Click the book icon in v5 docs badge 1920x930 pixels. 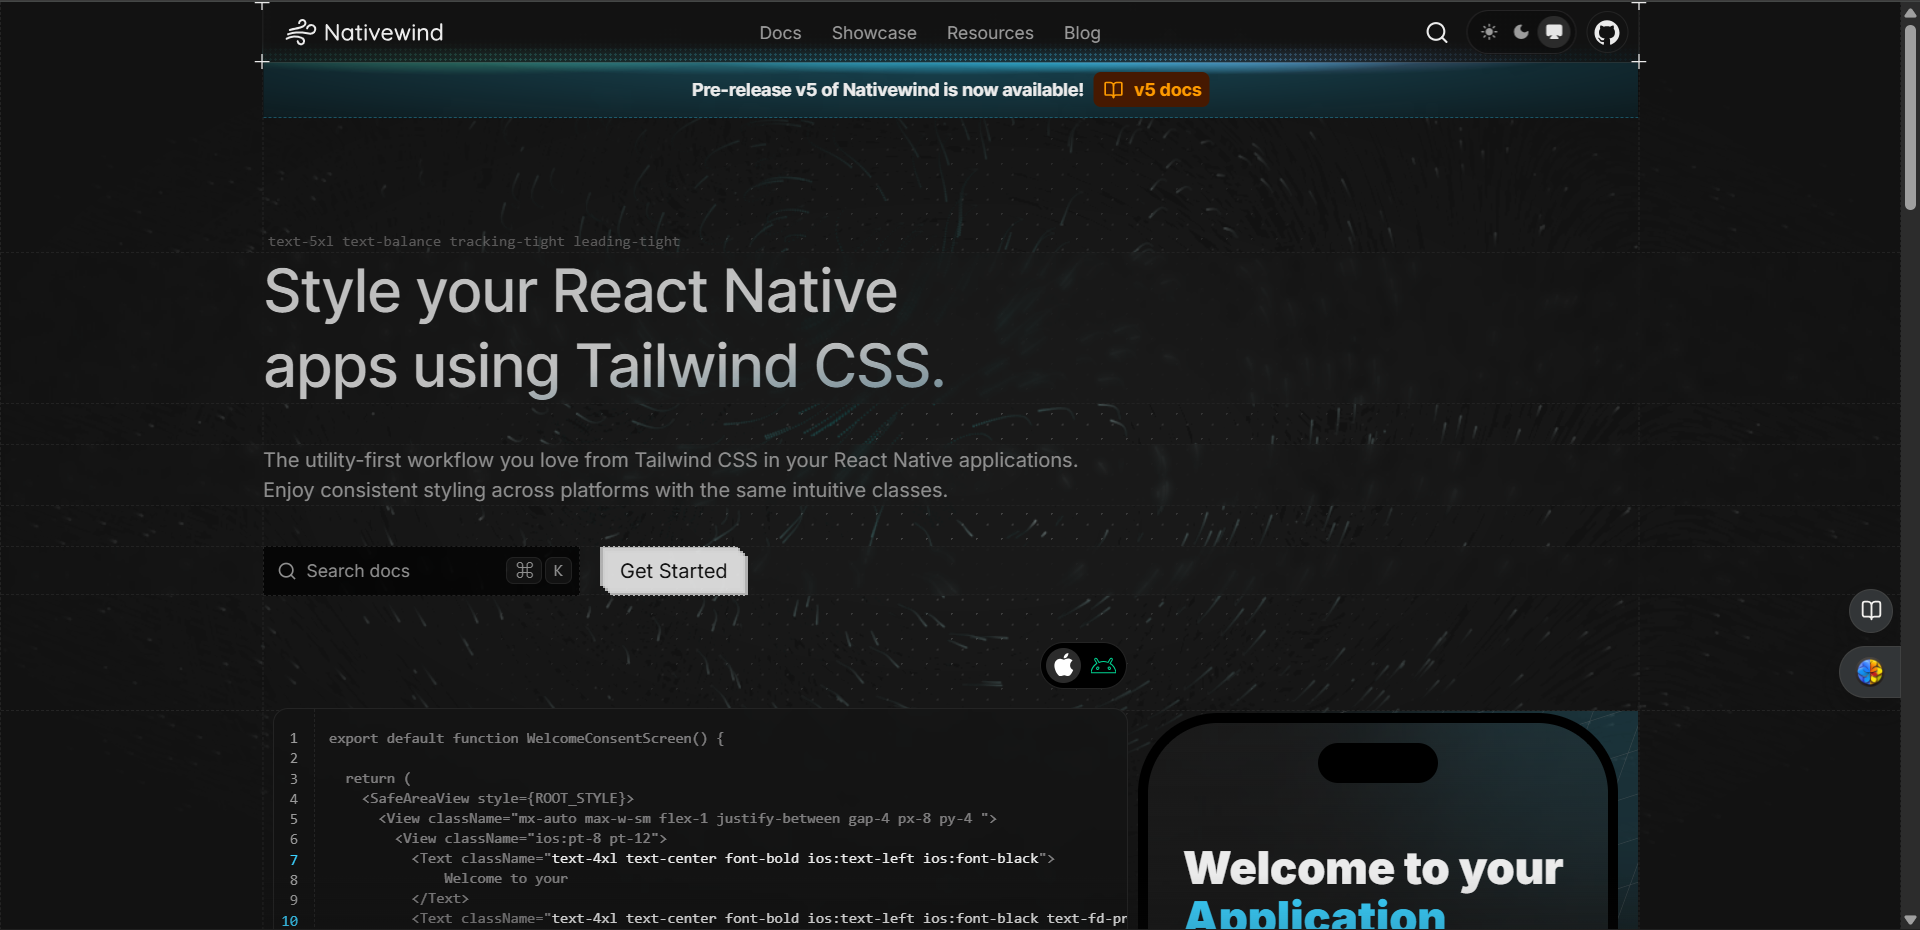coord(1113,90)
